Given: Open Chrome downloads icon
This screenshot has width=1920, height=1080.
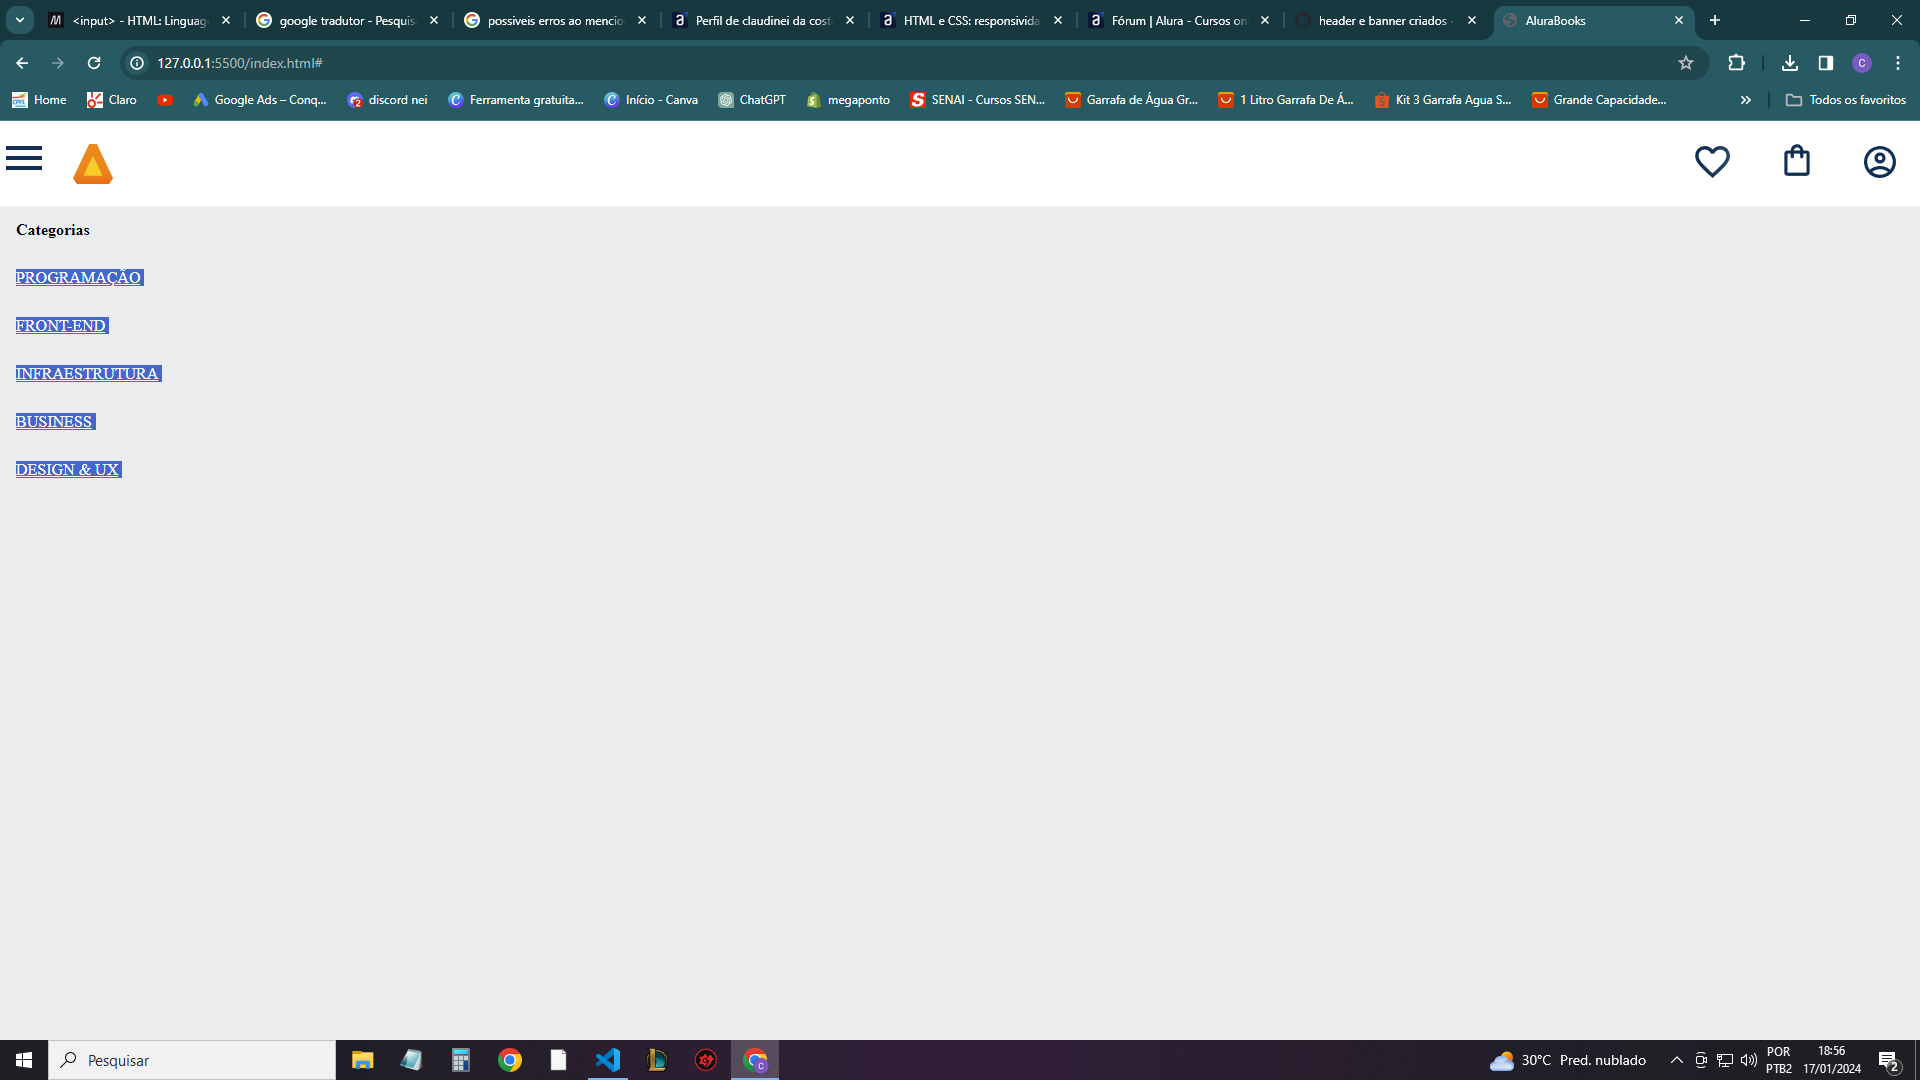Looking at the screenshot, I should coord(1790,63).
